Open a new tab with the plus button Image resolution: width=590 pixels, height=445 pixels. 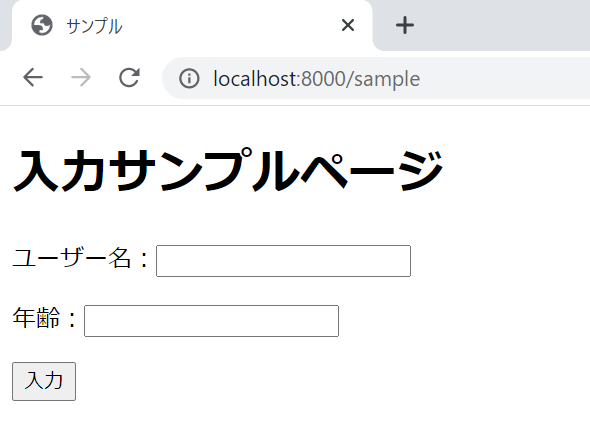[x=405, y=26]
